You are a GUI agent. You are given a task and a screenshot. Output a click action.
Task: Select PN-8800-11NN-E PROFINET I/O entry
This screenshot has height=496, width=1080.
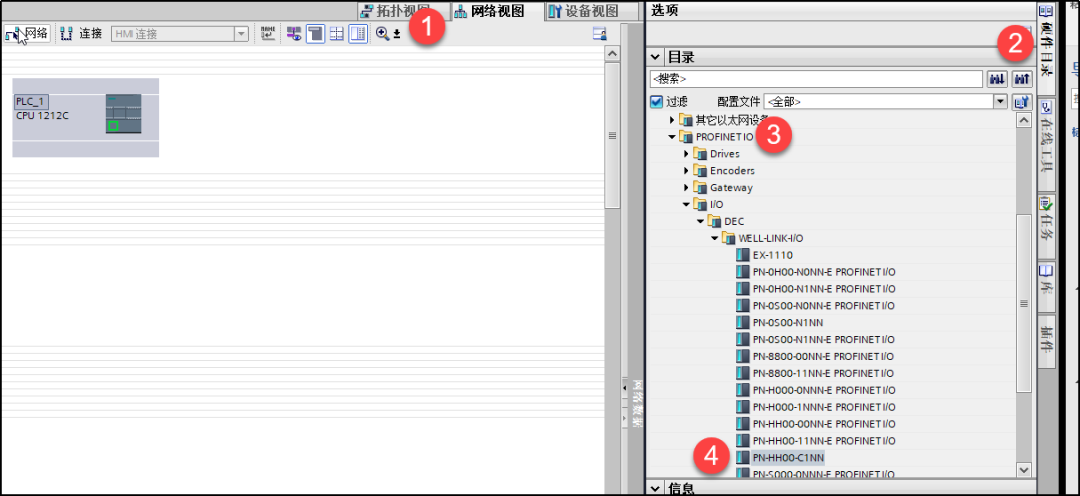[824, 373]
